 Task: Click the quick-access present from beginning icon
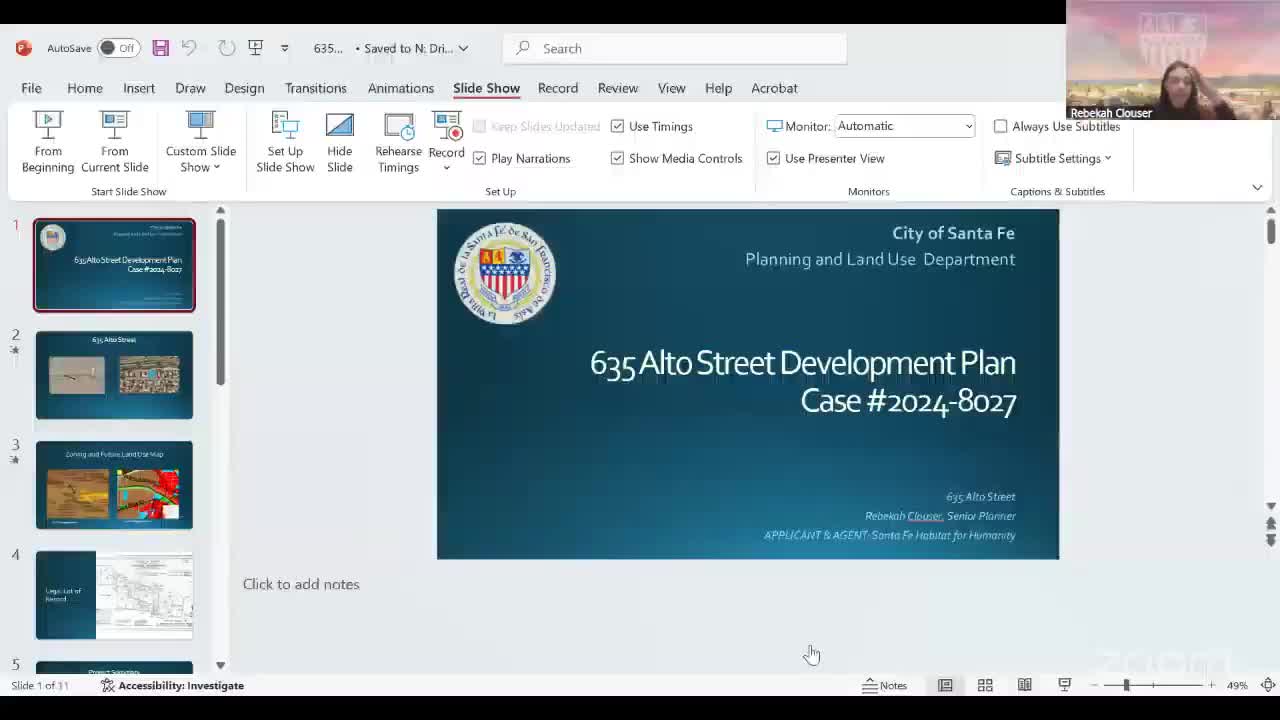(x=256, y=48)
